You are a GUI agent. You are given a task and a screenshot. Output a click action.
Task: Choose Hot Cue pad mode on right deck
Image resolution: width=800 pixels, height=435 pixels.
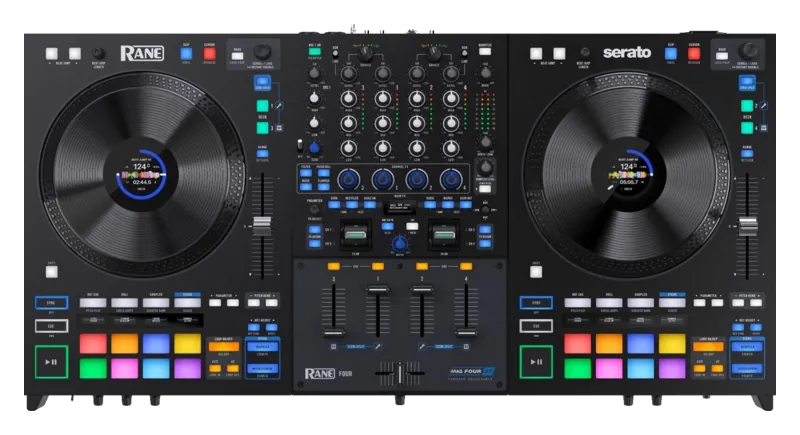578,303
